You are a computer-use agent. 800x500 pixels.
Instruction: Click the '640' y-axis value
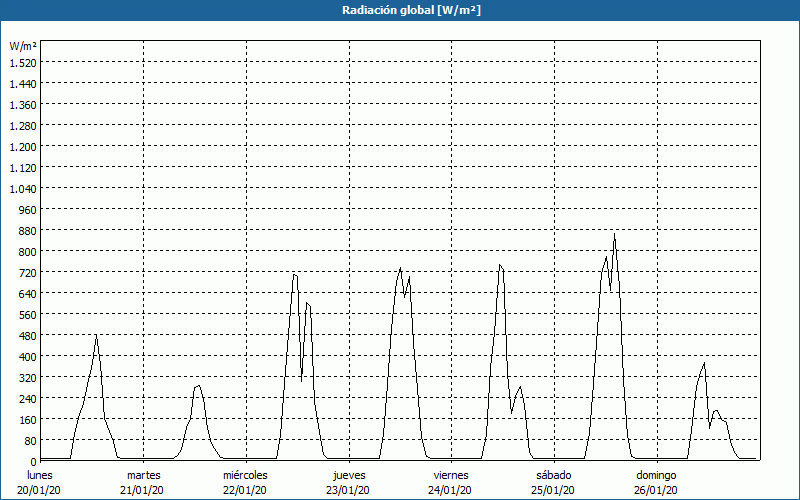coord(28,294)
